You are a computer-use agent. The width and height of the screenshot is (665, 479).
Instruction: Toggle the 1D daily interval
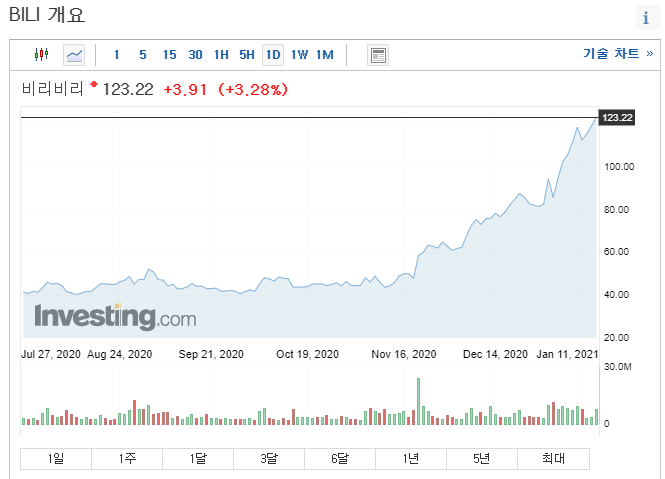[x=273, y=55]
